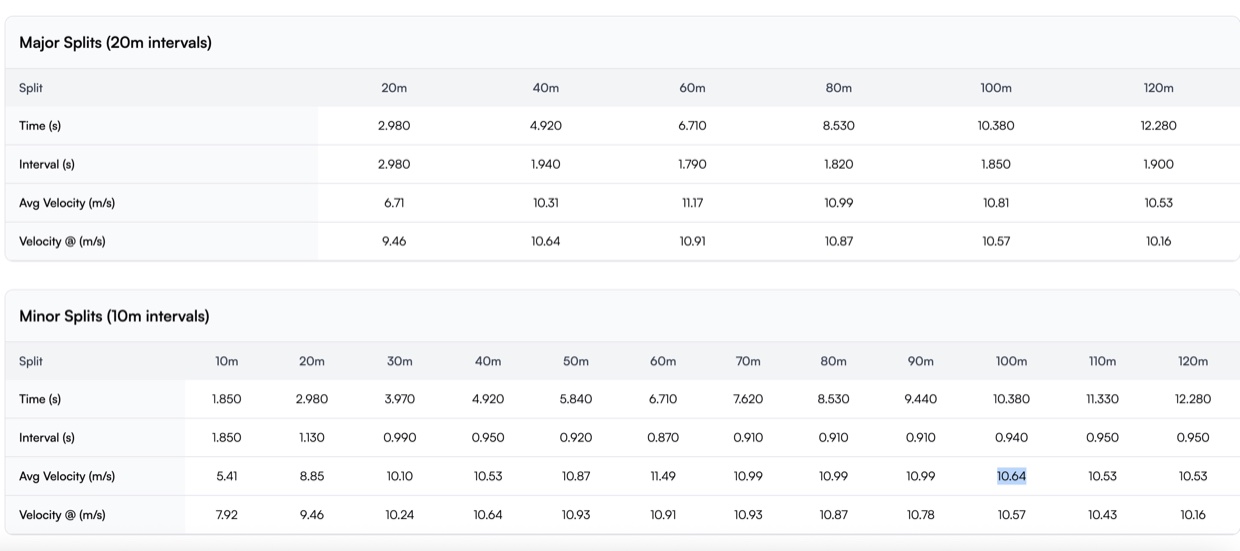Viewport: 1240px width, 551px height.
Task: Click Major Splits Time value 2.980
Action: pyautogui.click(x=394, y=126)
